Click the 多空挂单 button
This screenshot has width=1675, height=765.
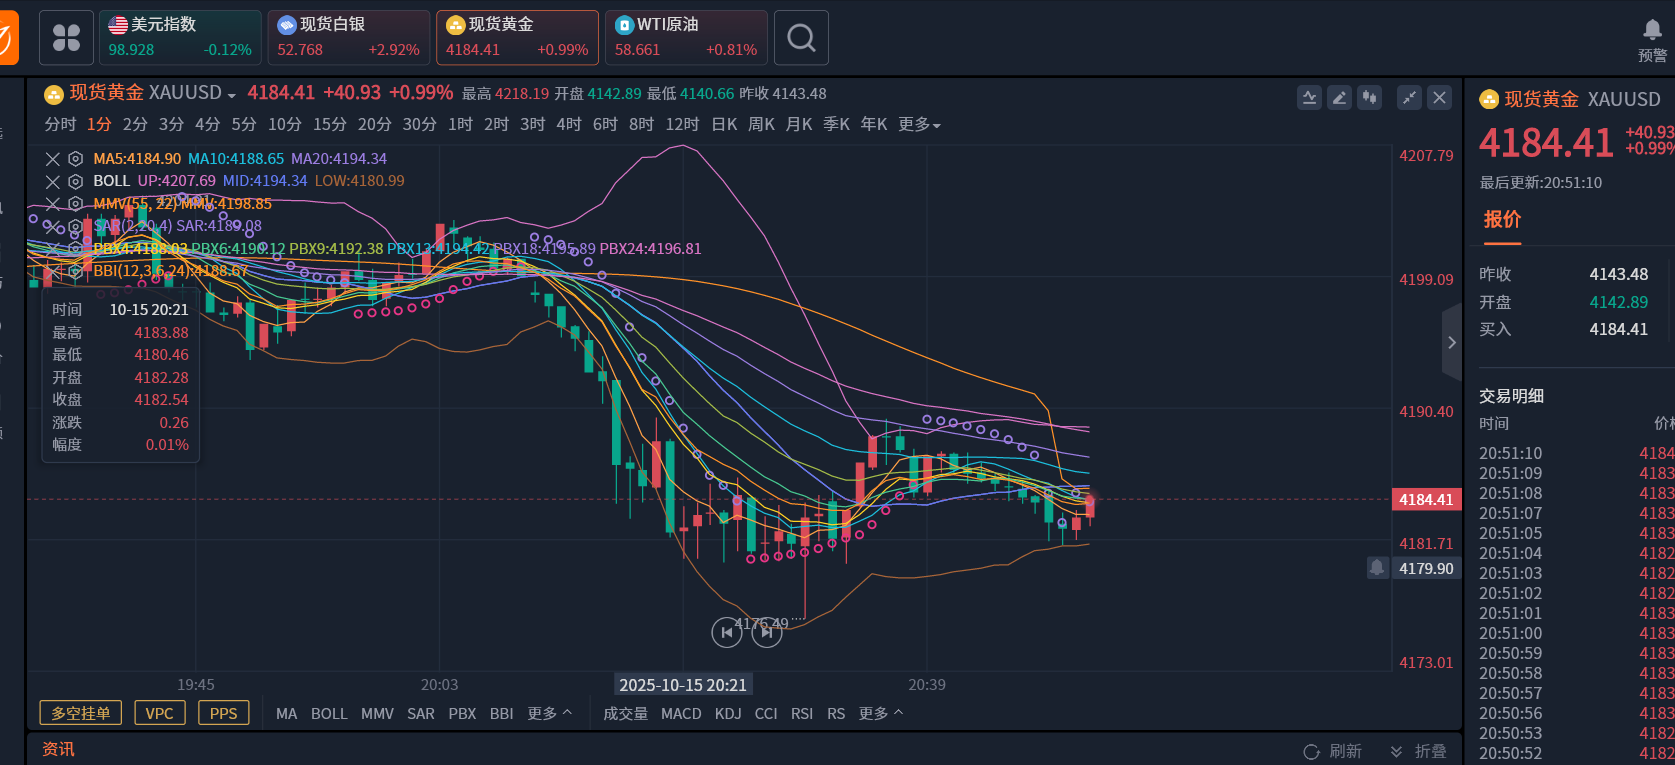[81, 713]
